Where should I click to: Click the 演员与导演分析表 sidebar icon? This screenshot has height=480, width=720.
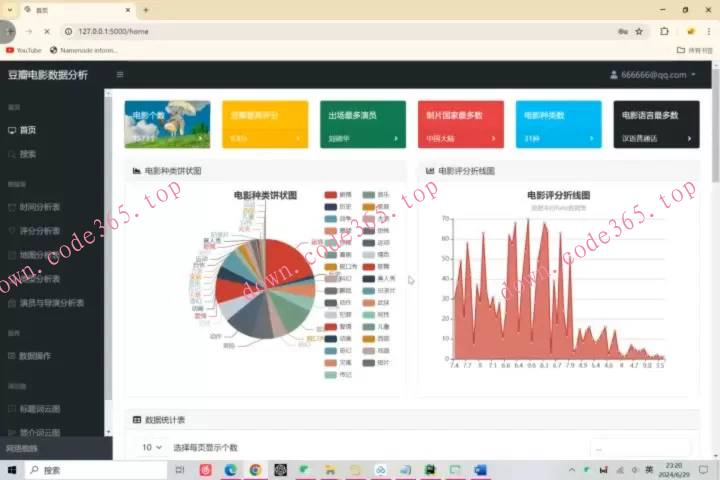(x=12, y=303)
